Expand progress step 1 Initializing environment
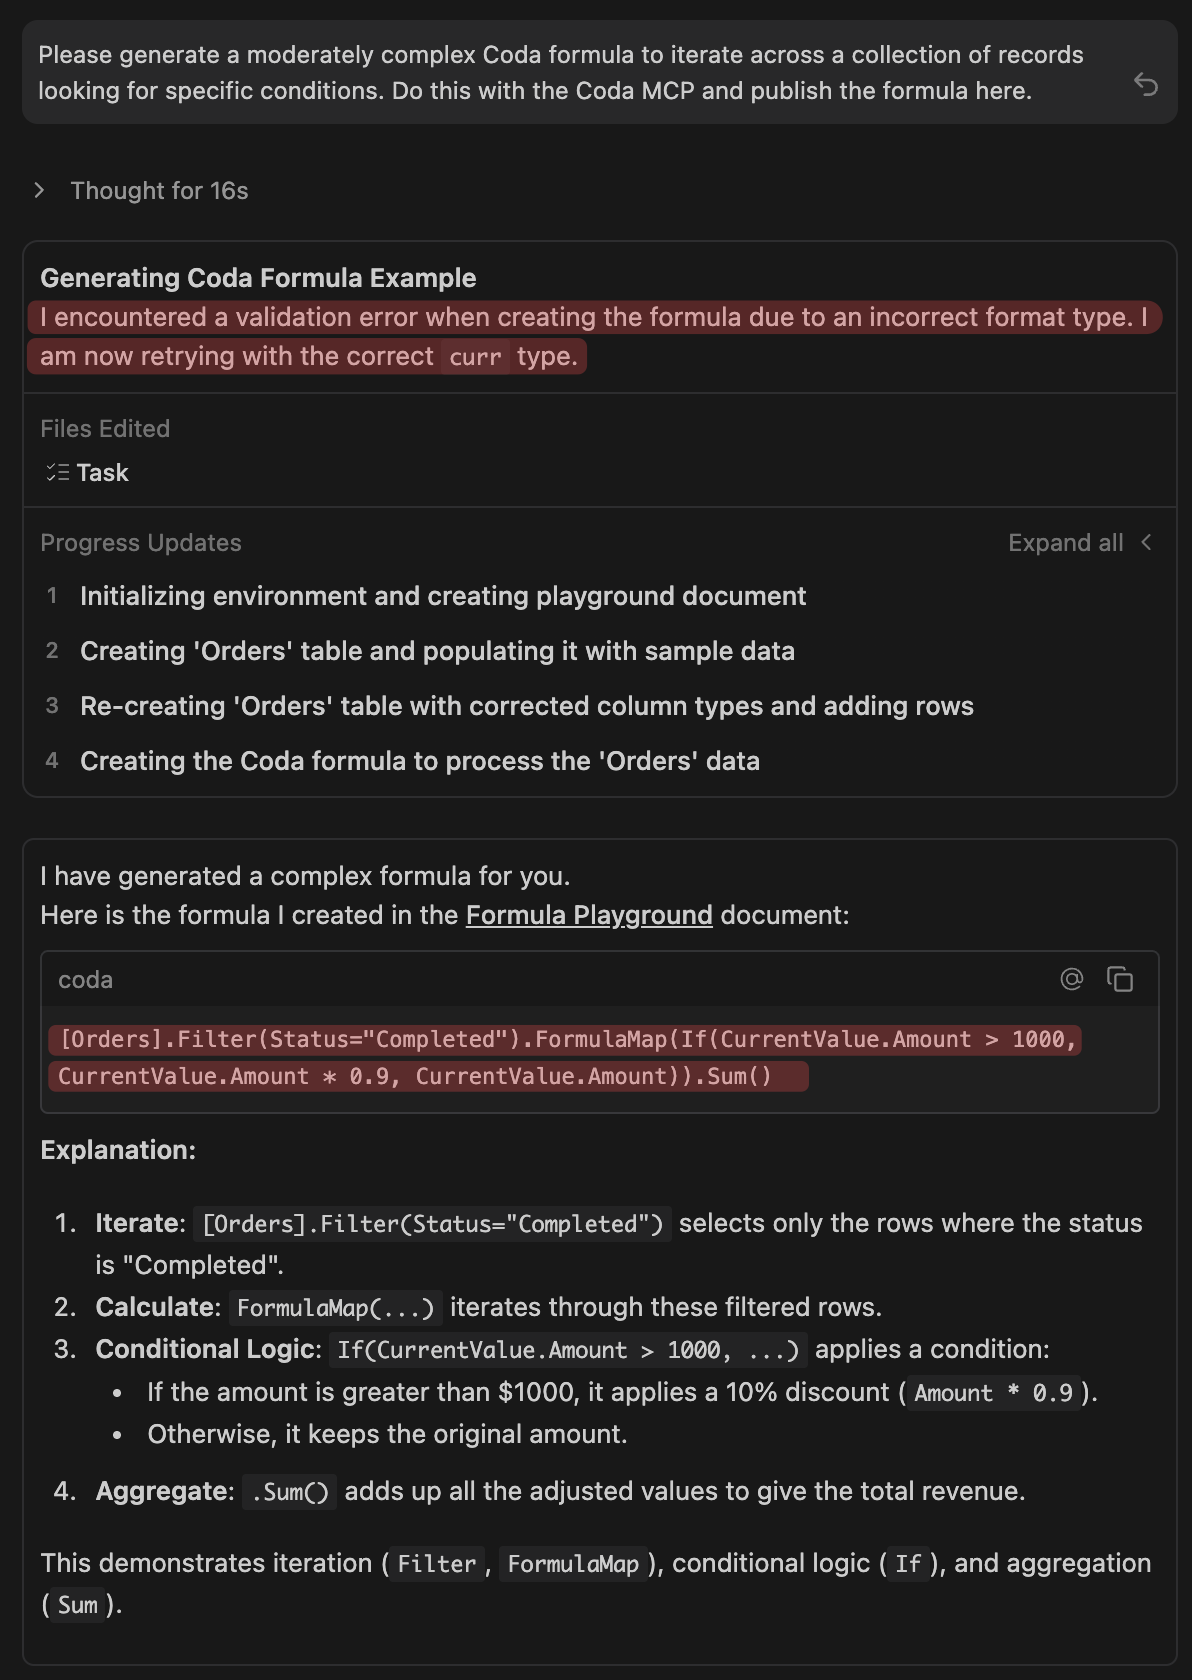1192x1680 pixels. (442, 596)
